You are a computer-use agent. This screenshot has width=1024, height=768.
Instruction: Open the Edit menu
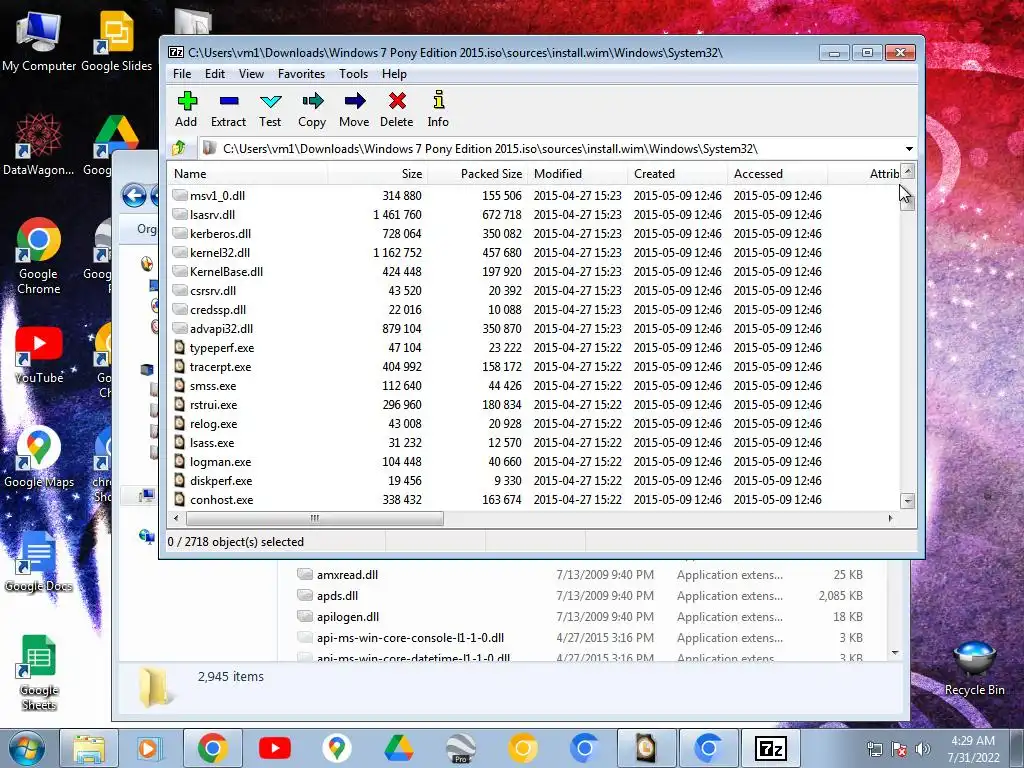point(214,74)
